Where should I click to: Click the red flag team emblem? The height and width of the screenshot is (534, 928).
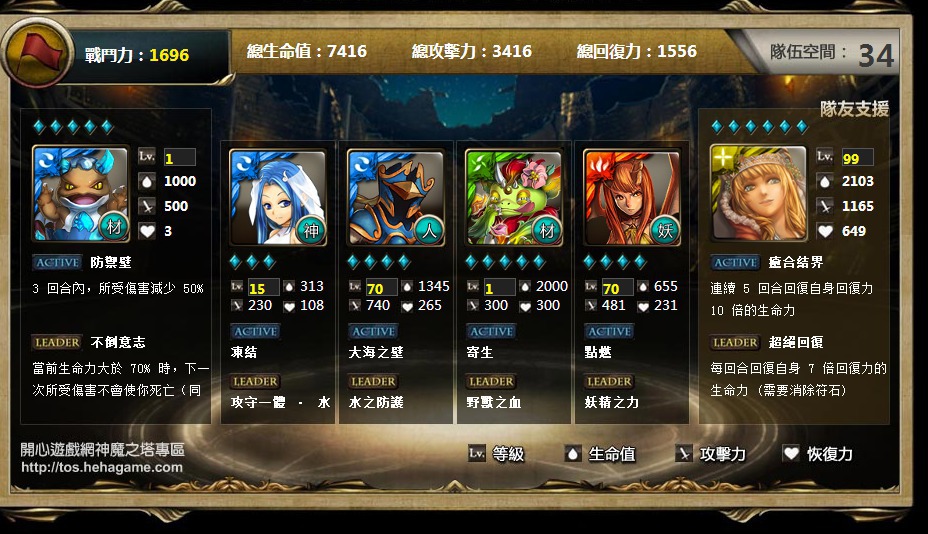click(x=38, y=52)
